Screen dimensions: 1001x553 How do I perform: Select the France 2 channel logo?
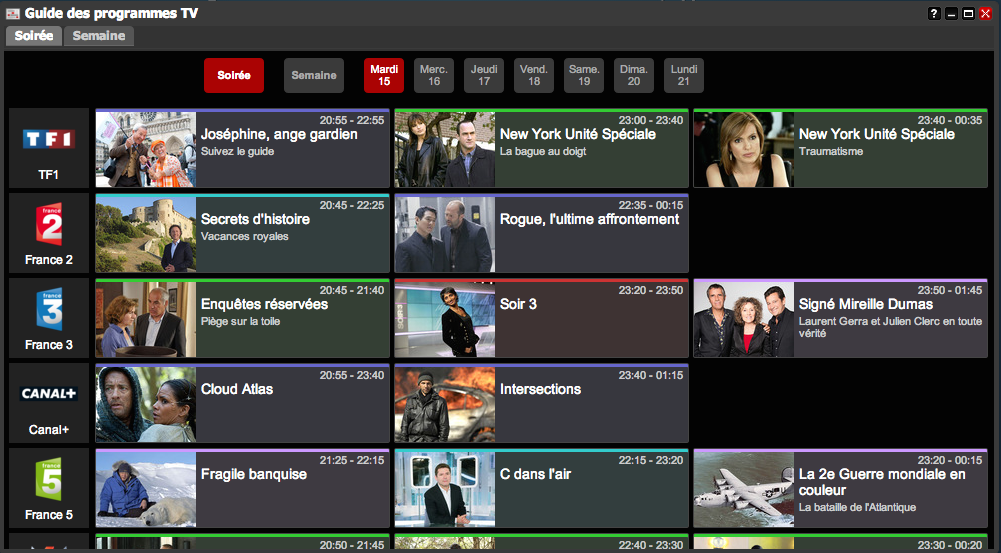48,225
